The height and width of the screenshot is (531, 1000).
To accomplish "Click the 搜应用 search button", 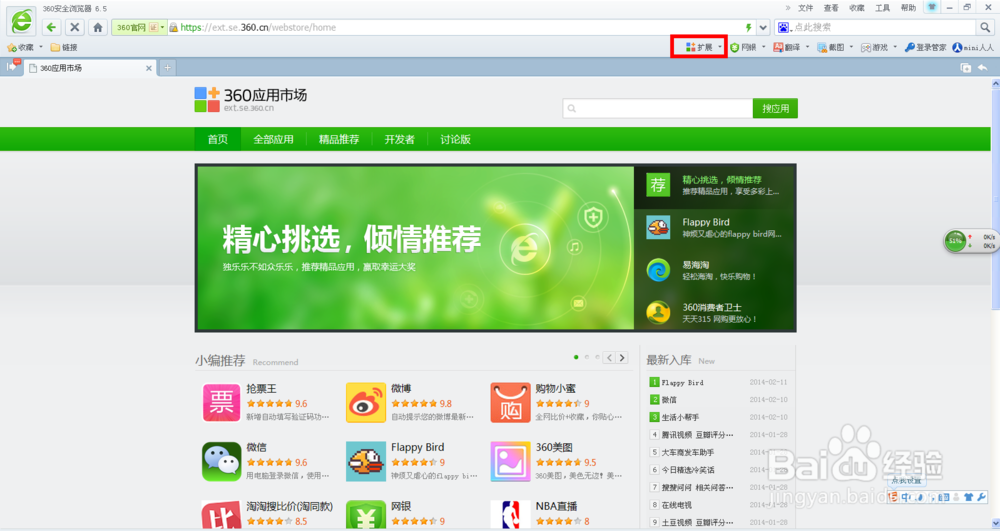I will tap(775, 108).
